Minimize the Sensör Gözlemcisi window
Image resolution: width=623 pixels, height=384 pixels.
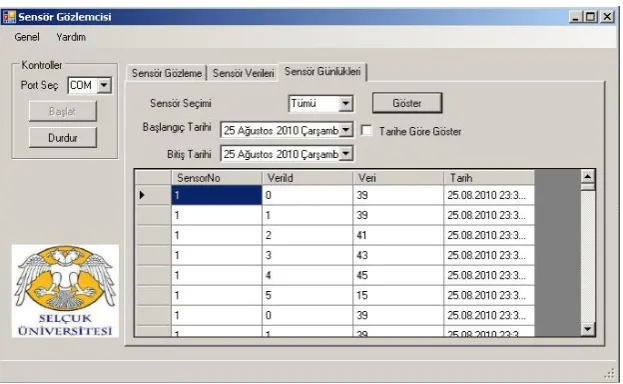[x=575, y=17]
